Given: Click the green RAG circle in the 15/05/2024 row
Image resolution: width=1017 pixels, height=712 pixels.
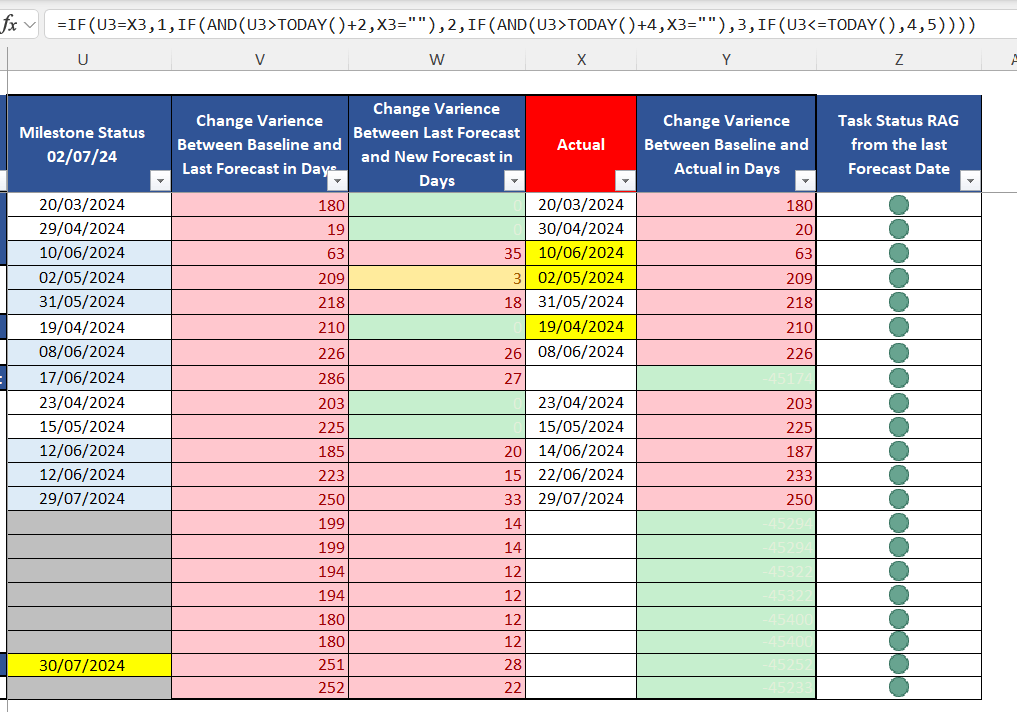Looking at the screenshot, I should click(x=898, y=427).
